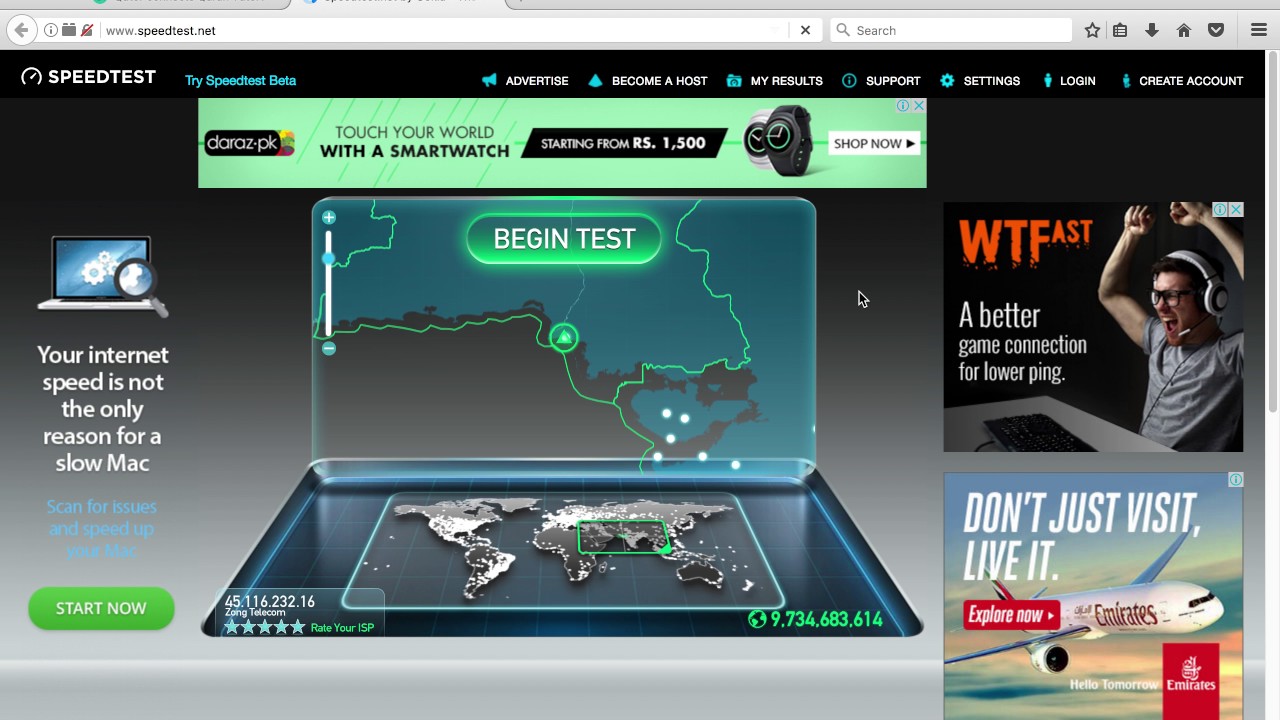Start the speed test with Begin Test
1280x720 pixels.
pos(564,239)
